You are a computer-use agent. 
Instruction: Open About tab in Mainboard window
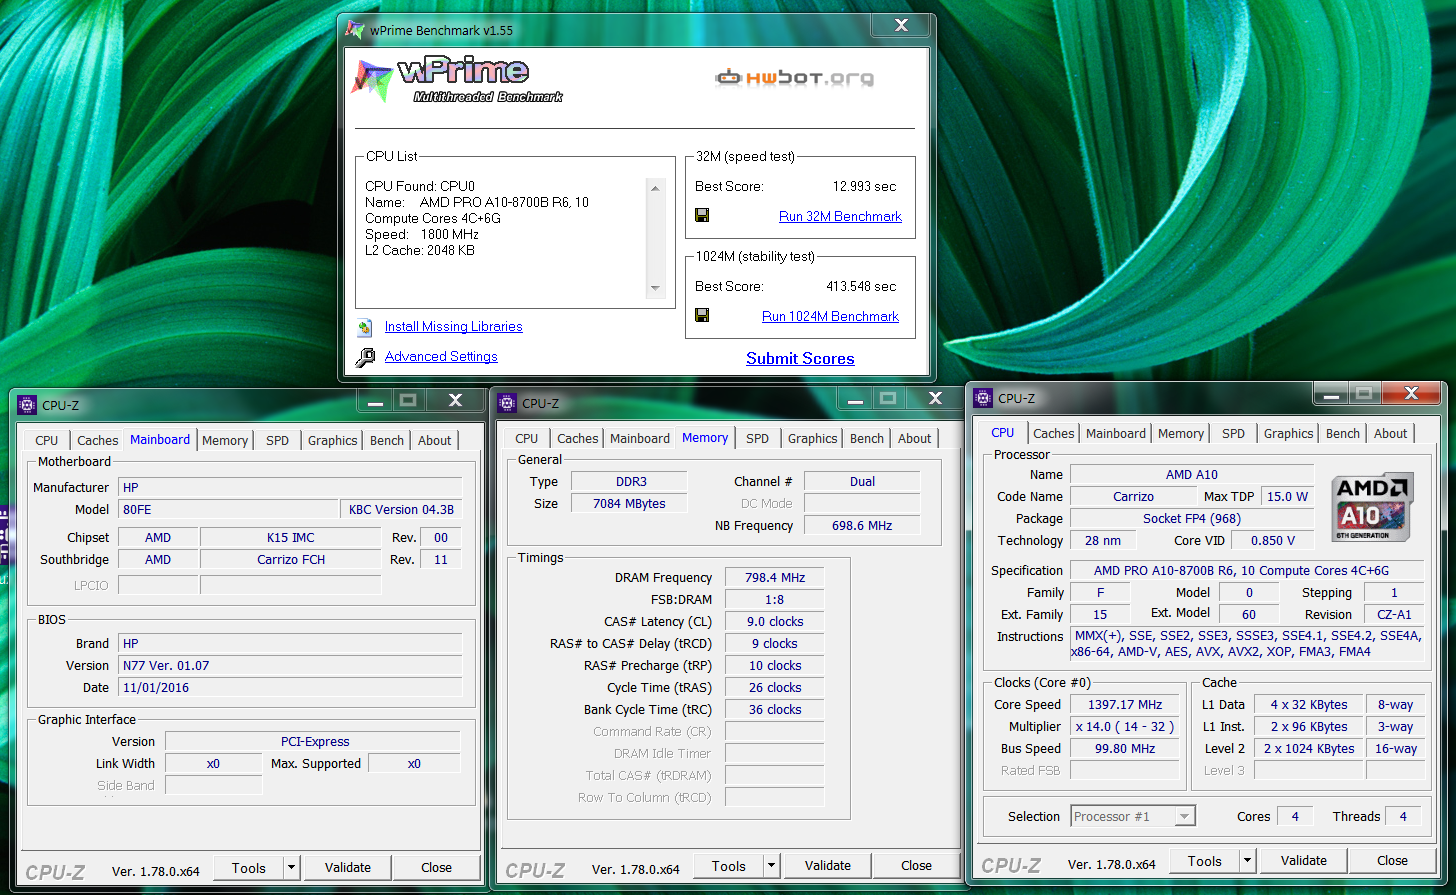(435, 440)
